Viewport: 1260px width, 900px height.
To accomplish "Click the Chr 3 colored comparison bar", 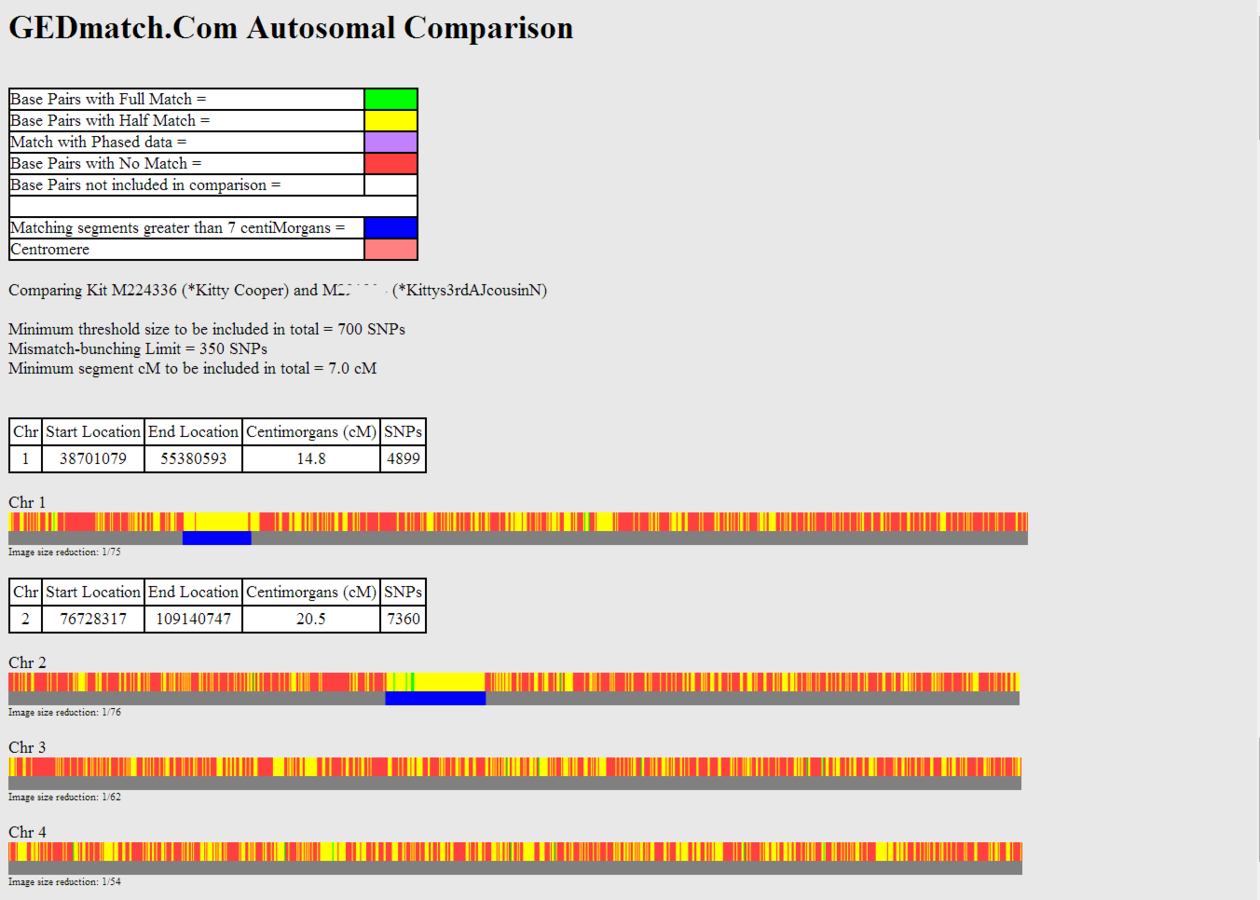I will pyautogui.click(x=515, y=767).
